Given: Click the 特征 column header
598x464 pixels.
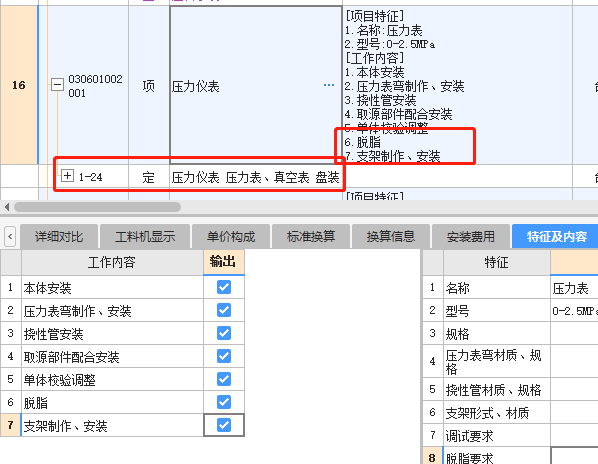Looking at the screenshot, I should pyautogui.click(x=497, y=262).
